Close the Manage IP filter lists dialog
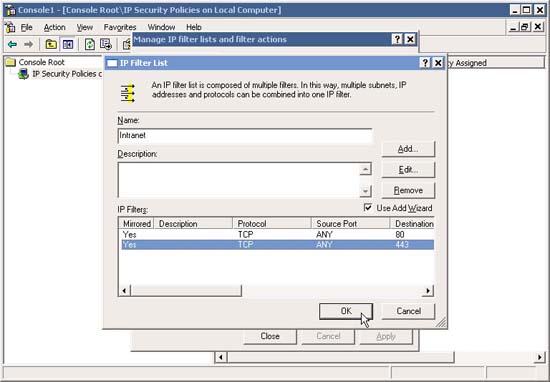The width and height of the screenshot is (550, 382). click(410, 39)
